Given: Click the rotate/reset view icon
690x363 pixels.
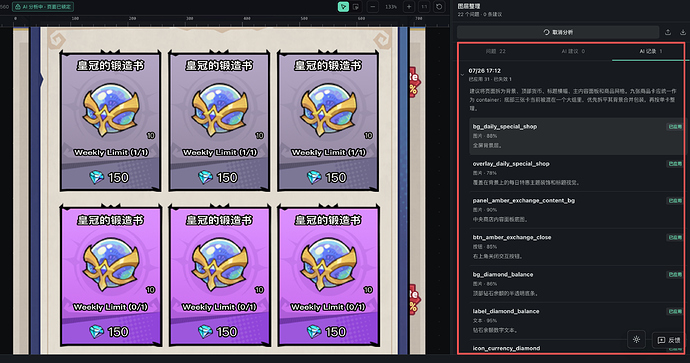Looking at the screenshot, I should click(x=439, y=7).
